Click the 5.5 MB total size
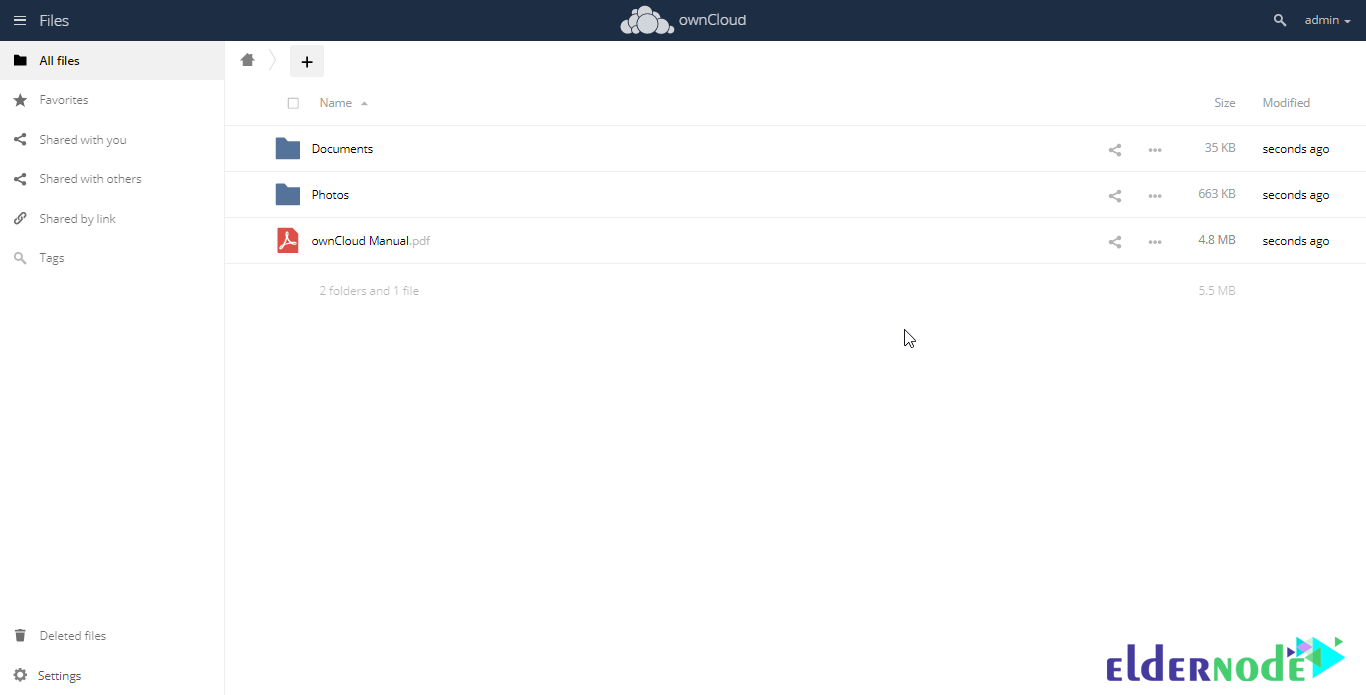The height and width of the screenshot is (695, 1366). click(1217, 291)
